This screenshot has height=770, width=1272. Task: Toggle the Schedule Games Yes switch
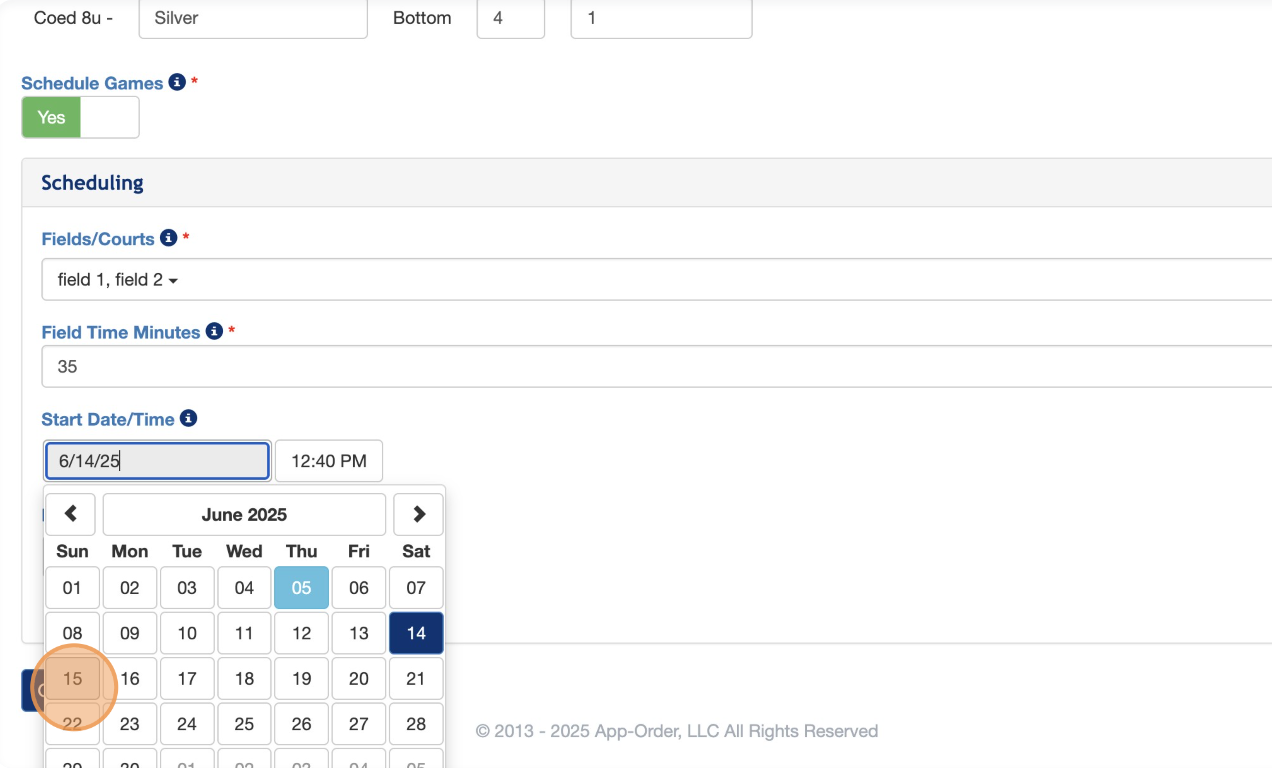(x=80, y=118)
